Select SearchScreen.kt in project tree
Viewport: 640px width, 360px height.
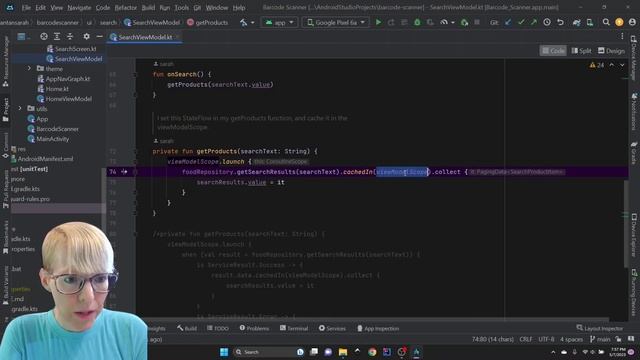pyautogui.click(x=71, y=49)
